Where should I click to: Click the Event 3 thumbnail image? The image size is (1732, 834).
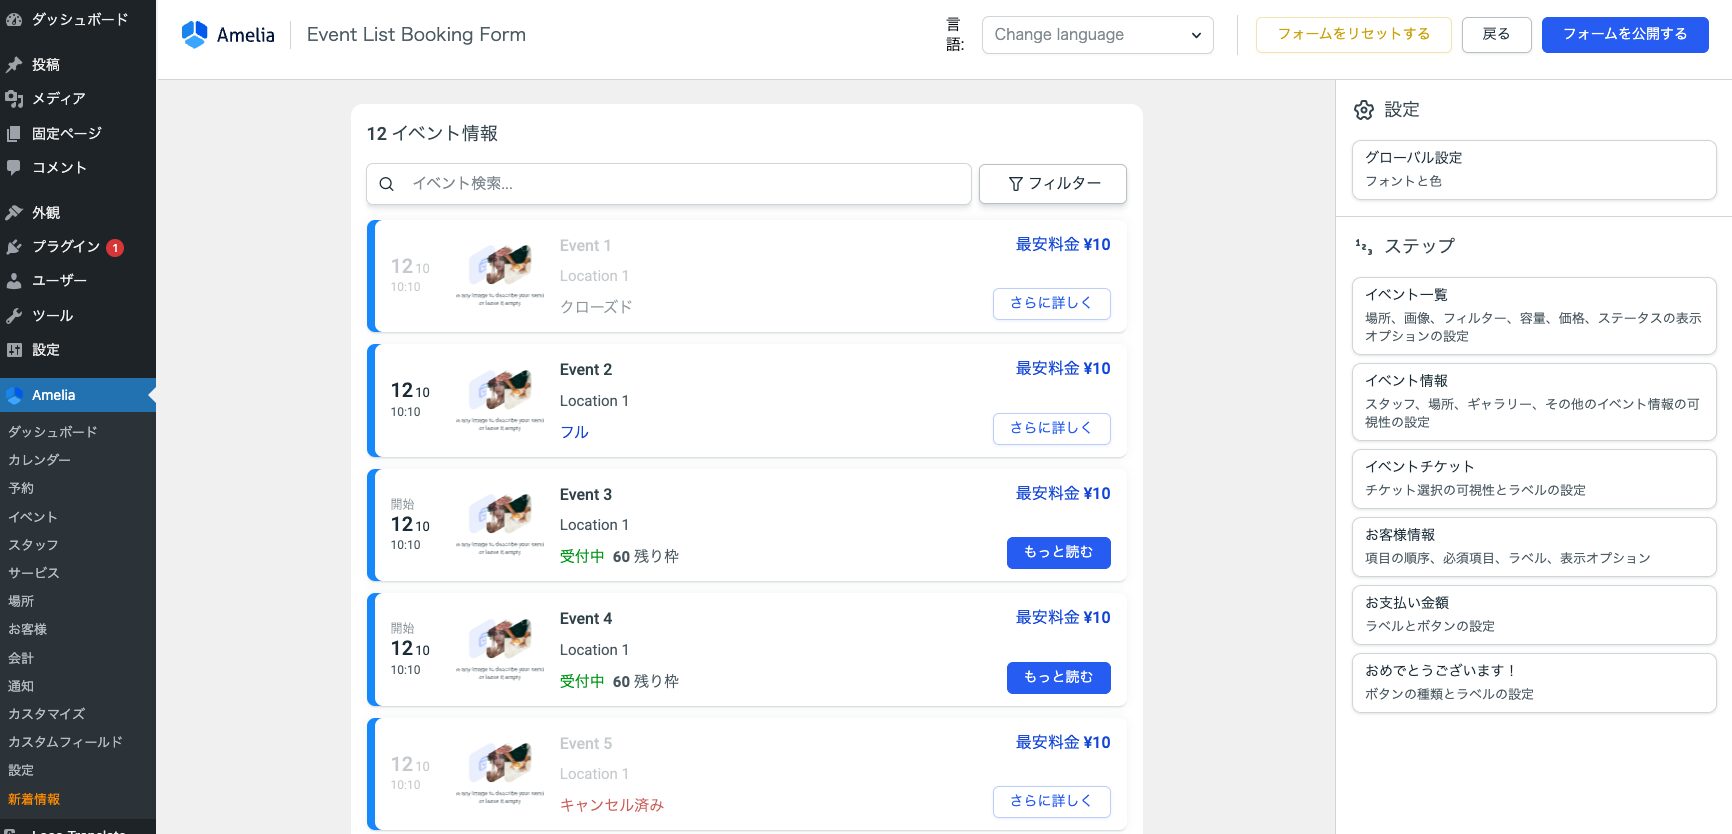[500, 523]
